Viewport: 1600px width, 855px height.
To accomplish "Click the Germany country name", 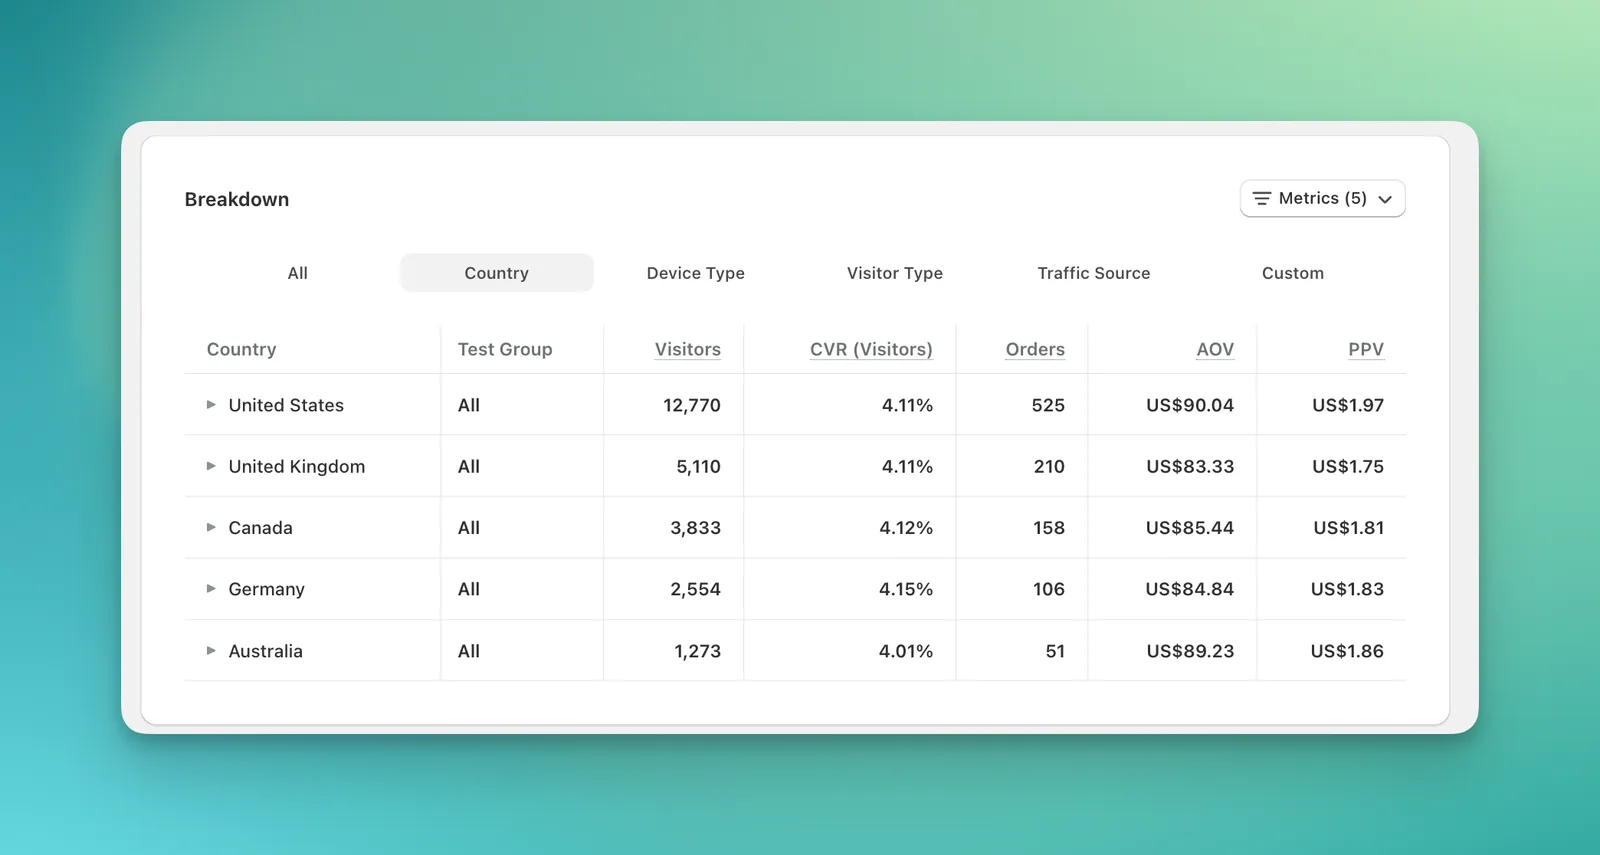I will point(266,589).
